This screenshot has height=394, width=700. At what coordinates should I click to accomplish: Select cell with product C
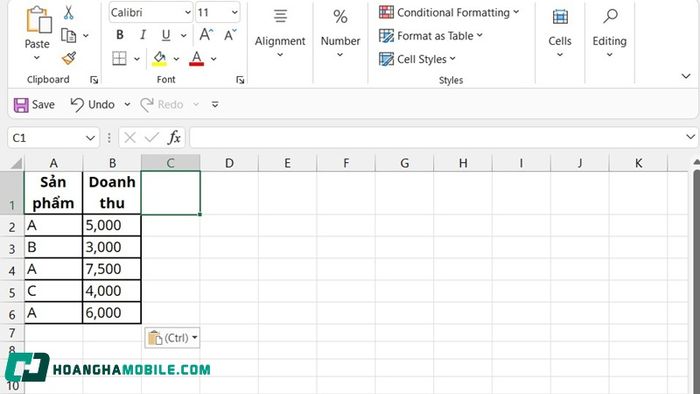click(x=54, y=291)
